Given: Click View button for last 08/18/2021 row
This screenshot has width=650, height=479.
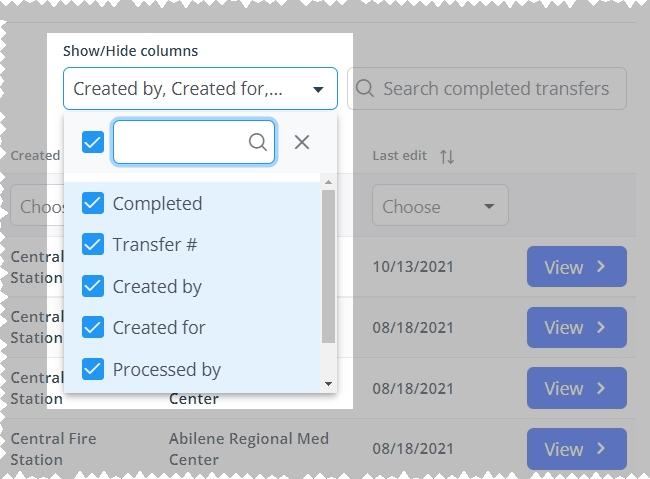Looking at the screenshot, I should coord(577,449).
